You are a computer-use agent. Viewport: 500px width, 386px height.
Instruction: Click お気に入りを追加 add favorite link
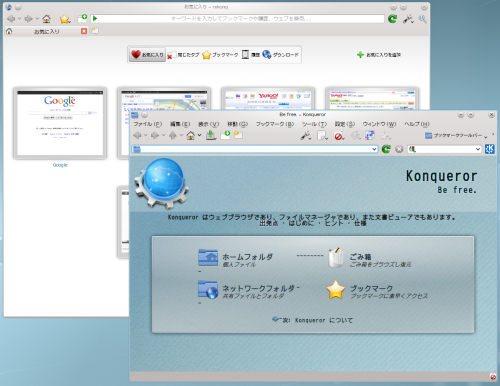tap(379, 55)
